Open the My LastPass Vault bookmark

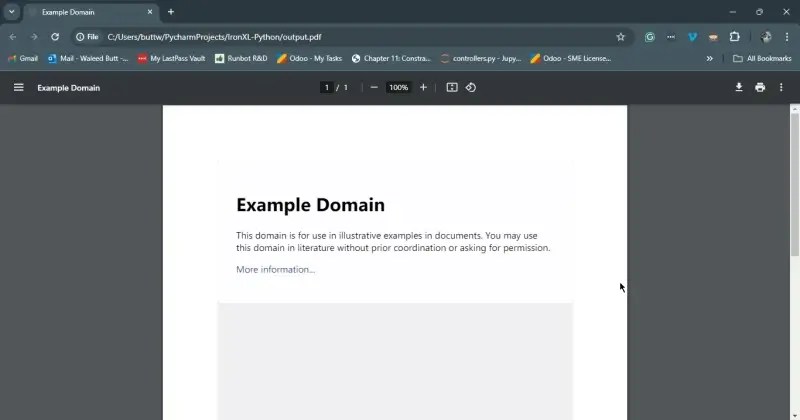[x=171, y=59]
